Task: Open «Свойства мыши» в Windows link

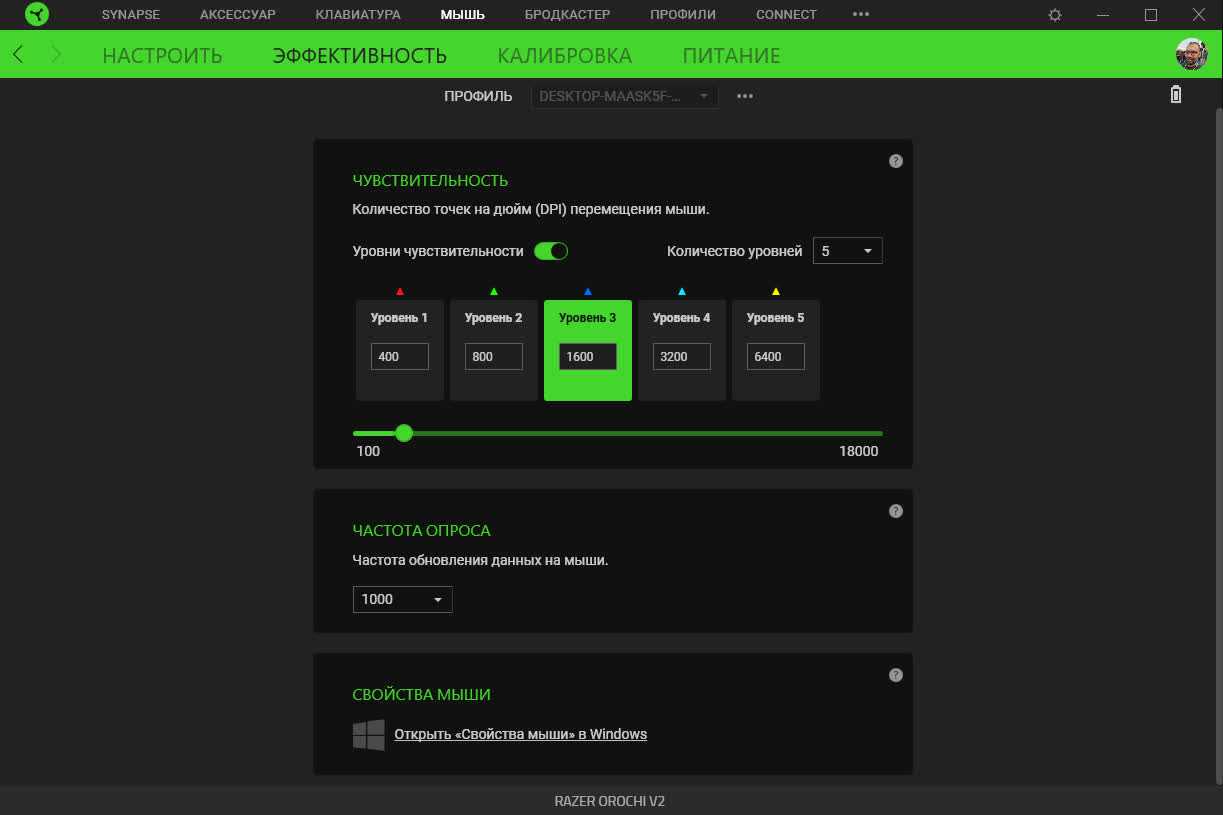Action: pos(520,734)
